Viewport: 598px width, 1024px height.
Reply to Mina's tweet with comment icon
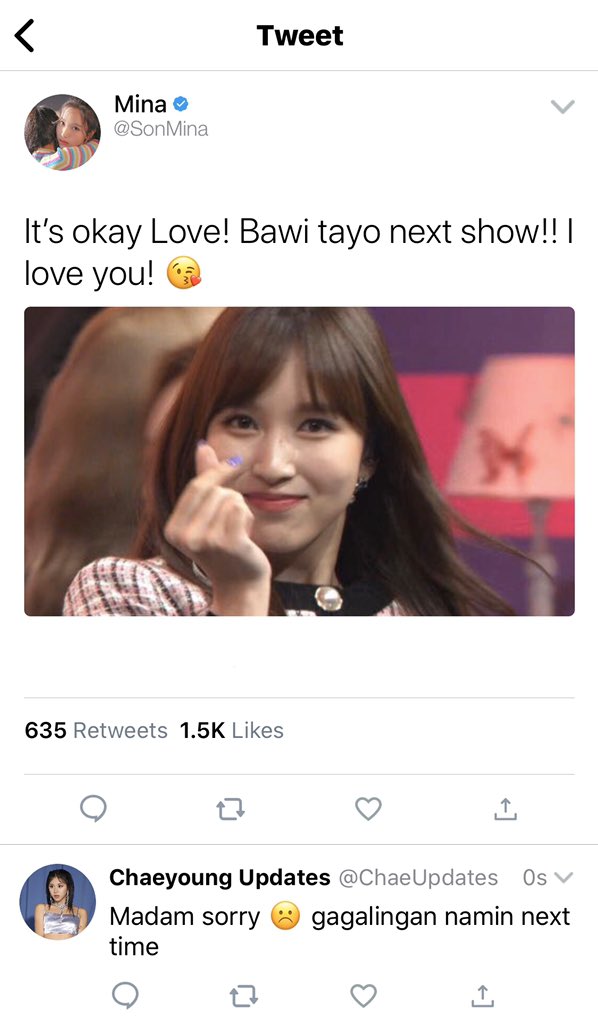(93, 809)
